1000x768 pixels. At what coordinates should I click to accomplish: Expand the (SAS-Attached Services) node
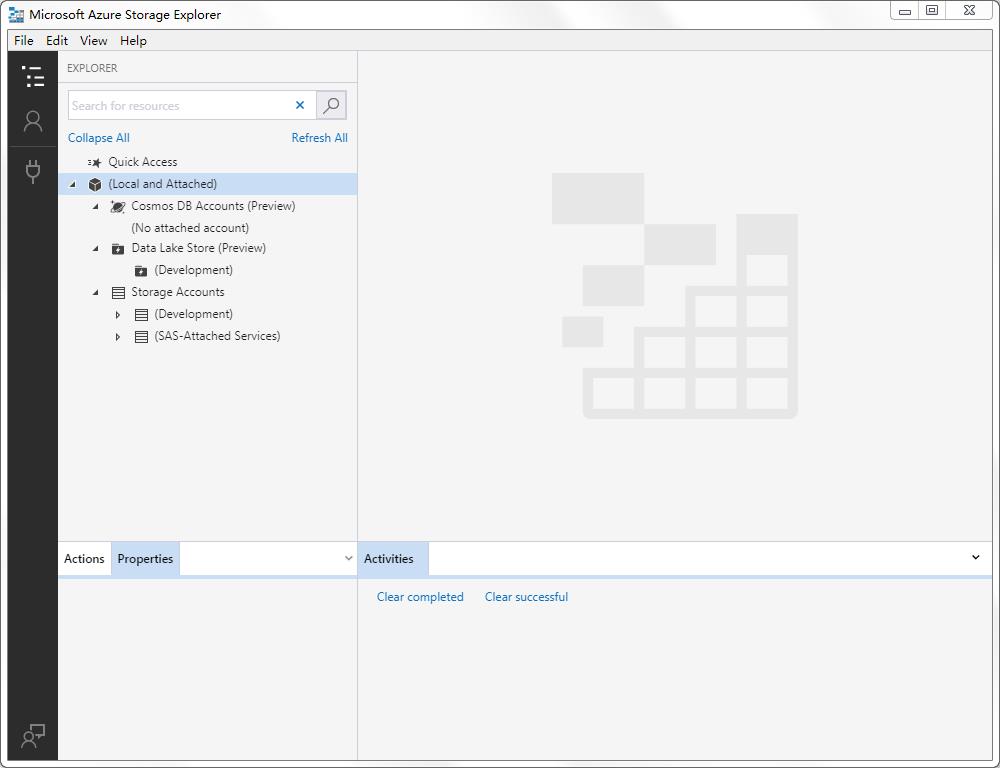click(x=118, y=337)
